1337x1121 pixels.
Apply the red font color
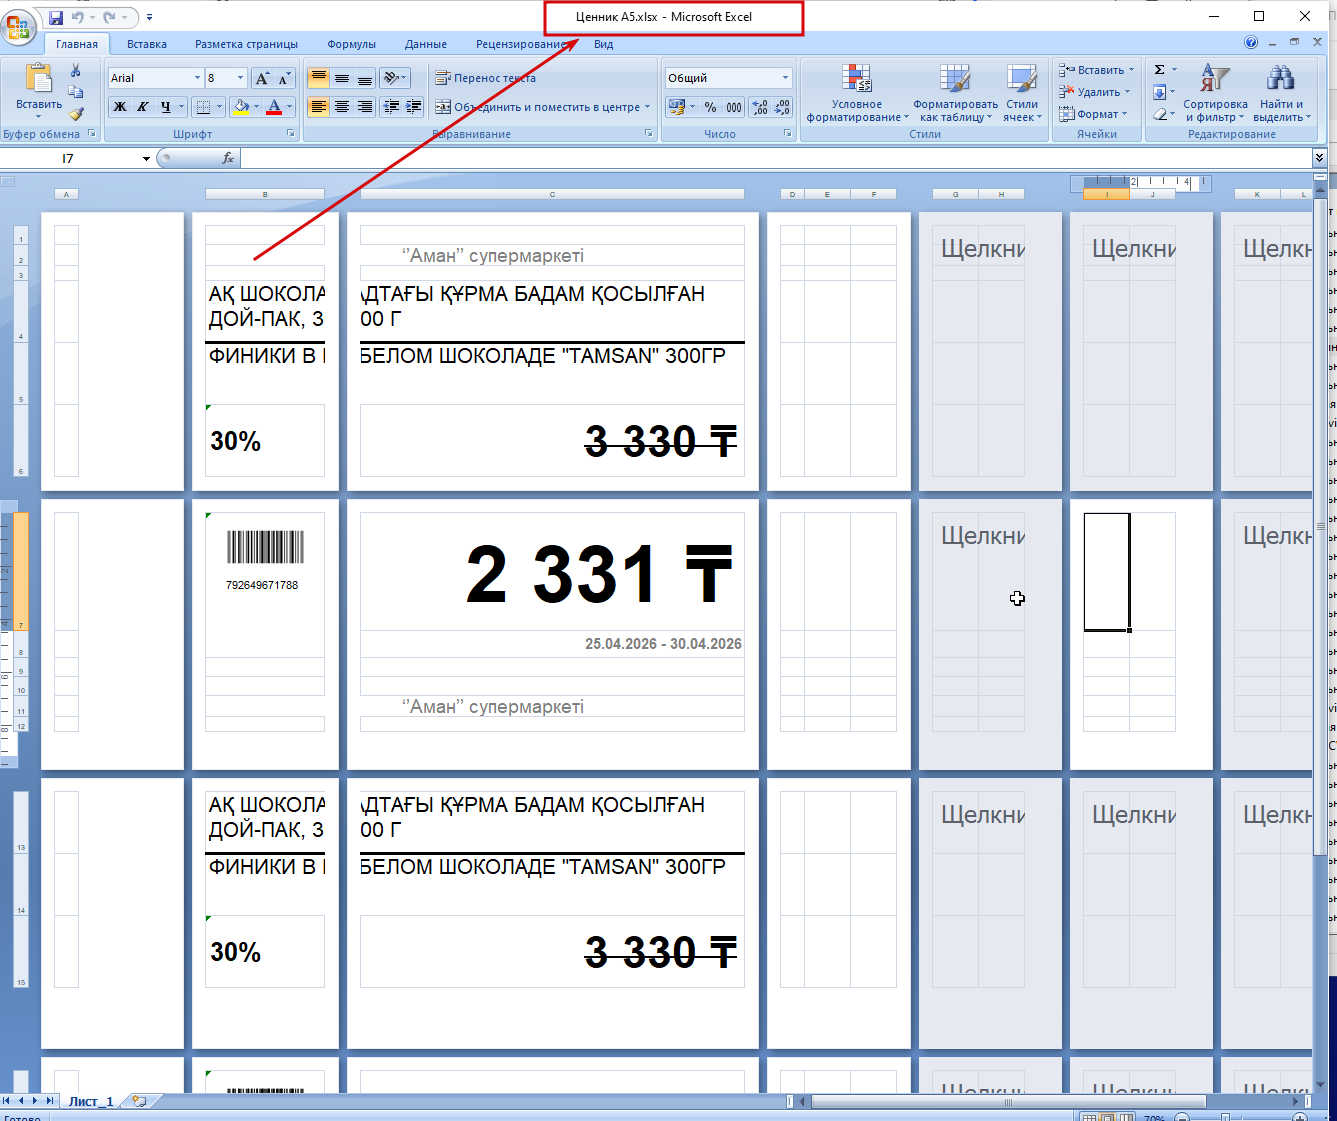[274, 107]
